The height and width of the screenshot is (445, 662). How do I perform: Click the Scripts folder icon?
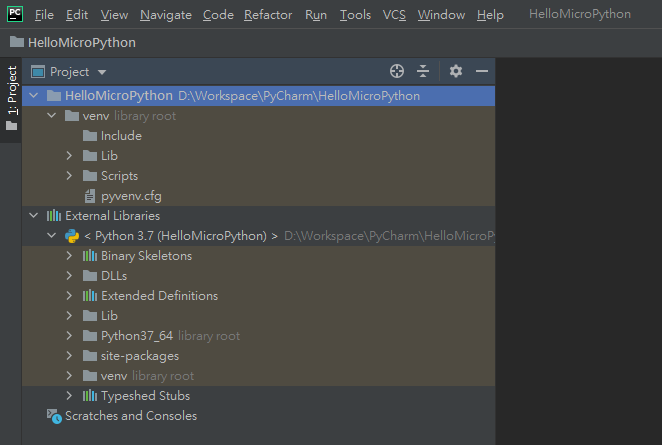pyautogui.click(x=90, y=176)
